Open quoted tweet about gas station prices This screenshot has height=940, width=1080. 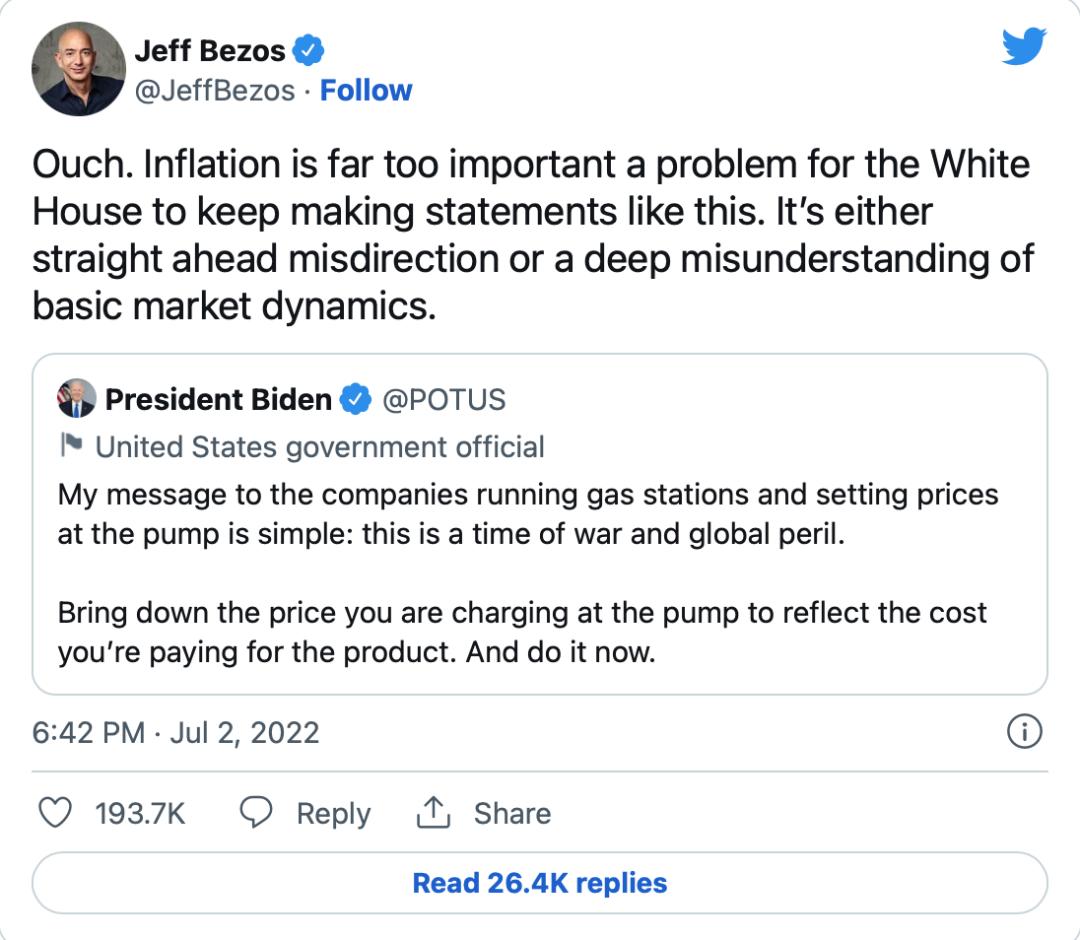pyautogui.click(x=540, y=524)
